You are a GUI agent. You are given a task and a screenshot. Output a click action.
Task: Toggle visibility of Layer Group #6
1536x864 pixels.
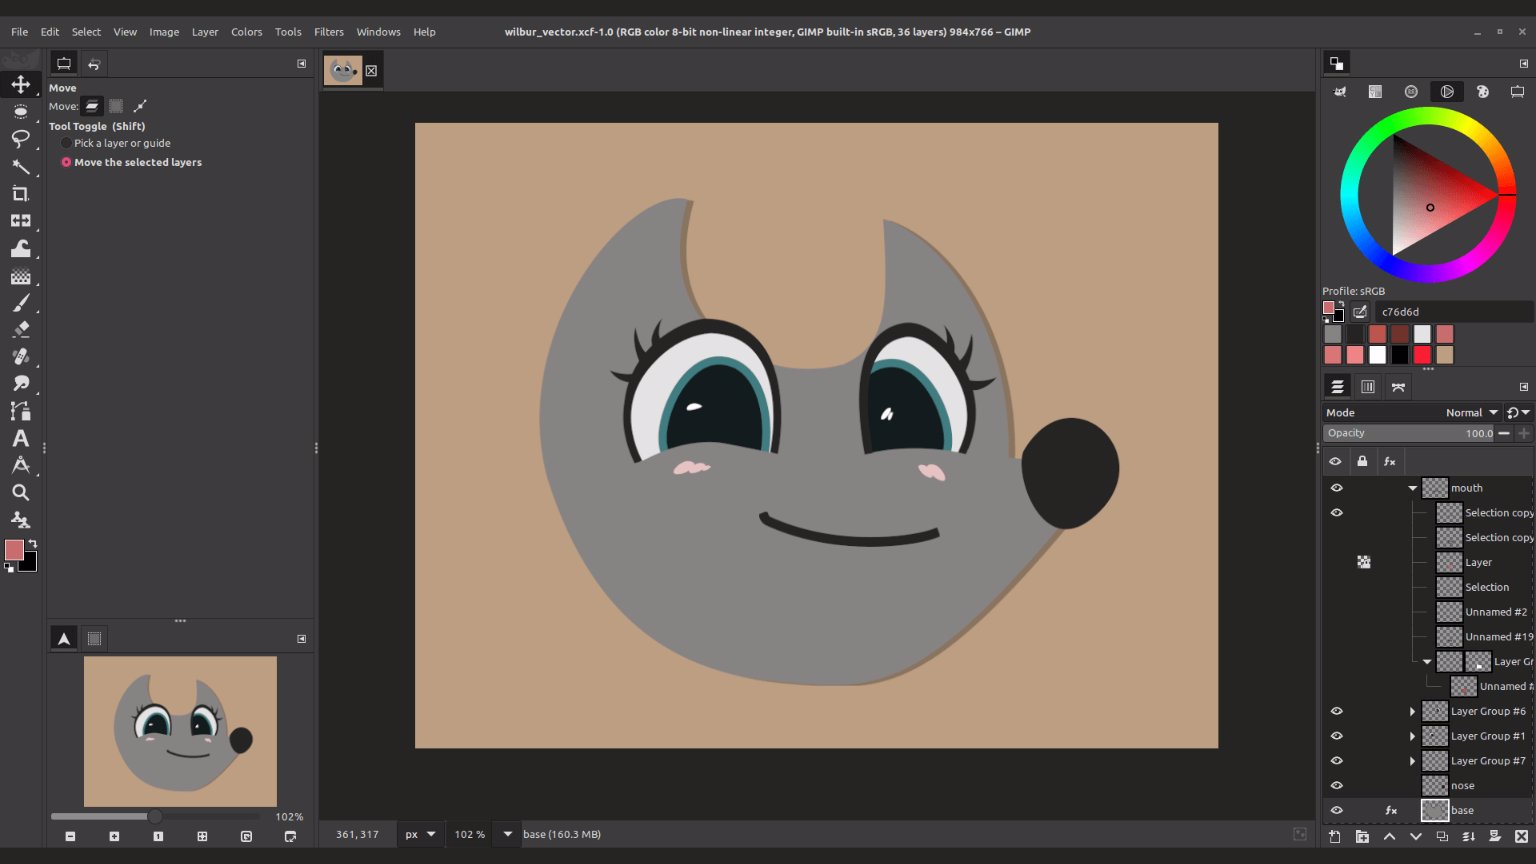tap(1336, 711)
